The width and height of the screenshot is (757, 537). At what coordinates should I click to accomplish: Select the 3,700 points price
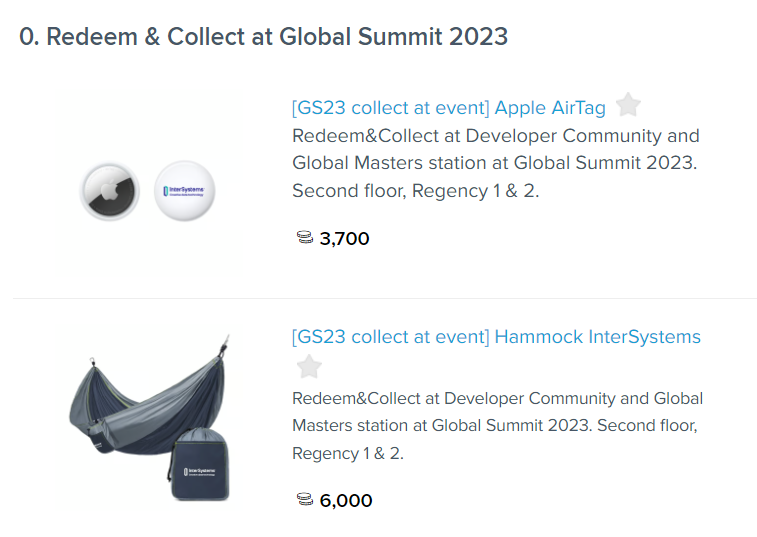[x=345, y=239]
